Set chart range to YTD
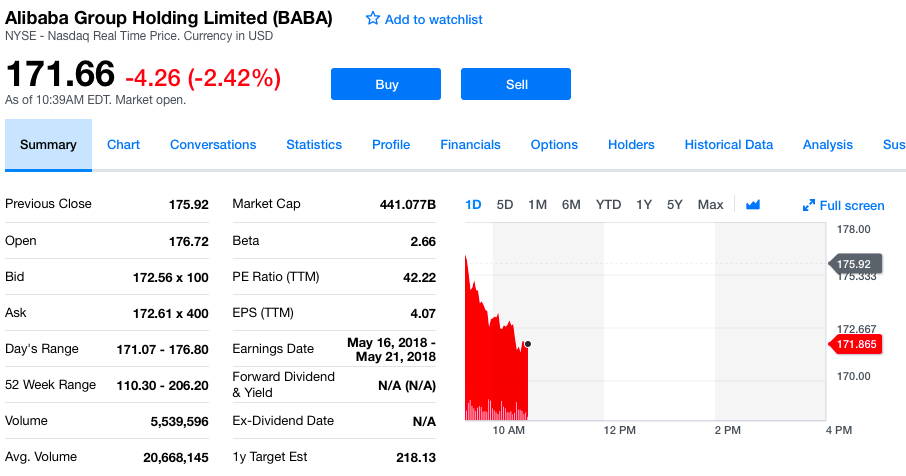The width and height of the screenshot is (906, 476). tap(608, 205)
